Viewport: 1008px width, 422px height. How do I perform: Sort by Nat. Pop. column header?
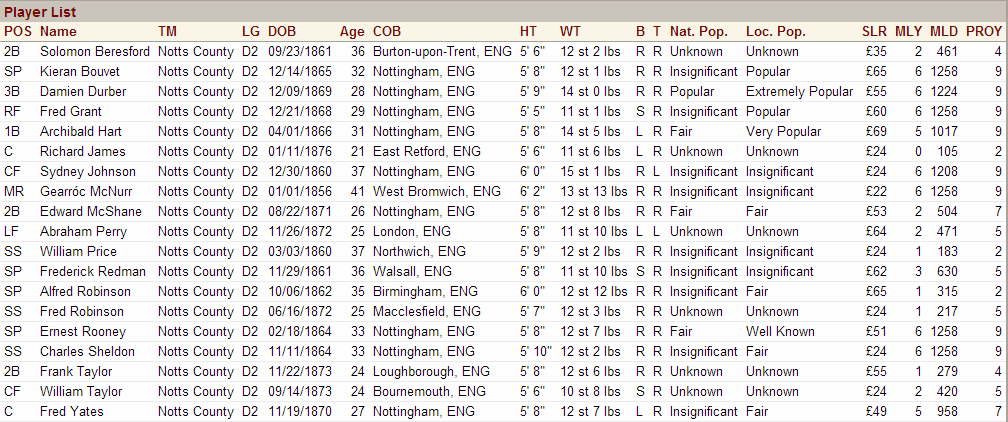tap(699, 32)
